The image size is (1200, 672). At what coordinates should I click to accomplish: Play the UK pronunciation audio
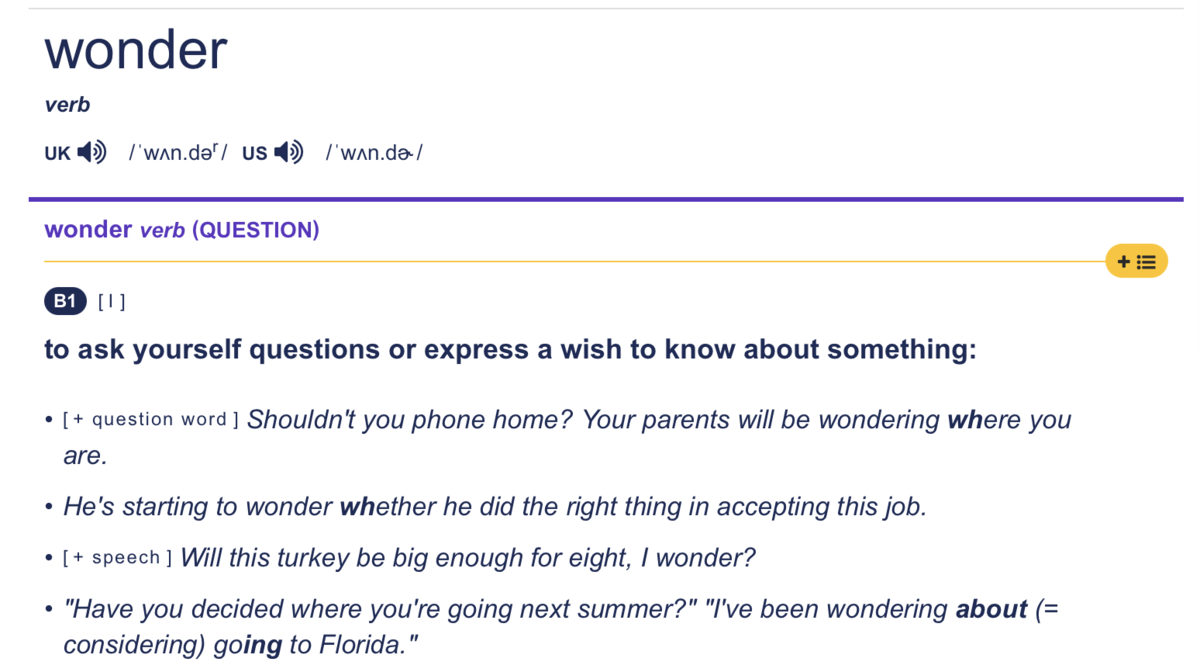[92, 153]
